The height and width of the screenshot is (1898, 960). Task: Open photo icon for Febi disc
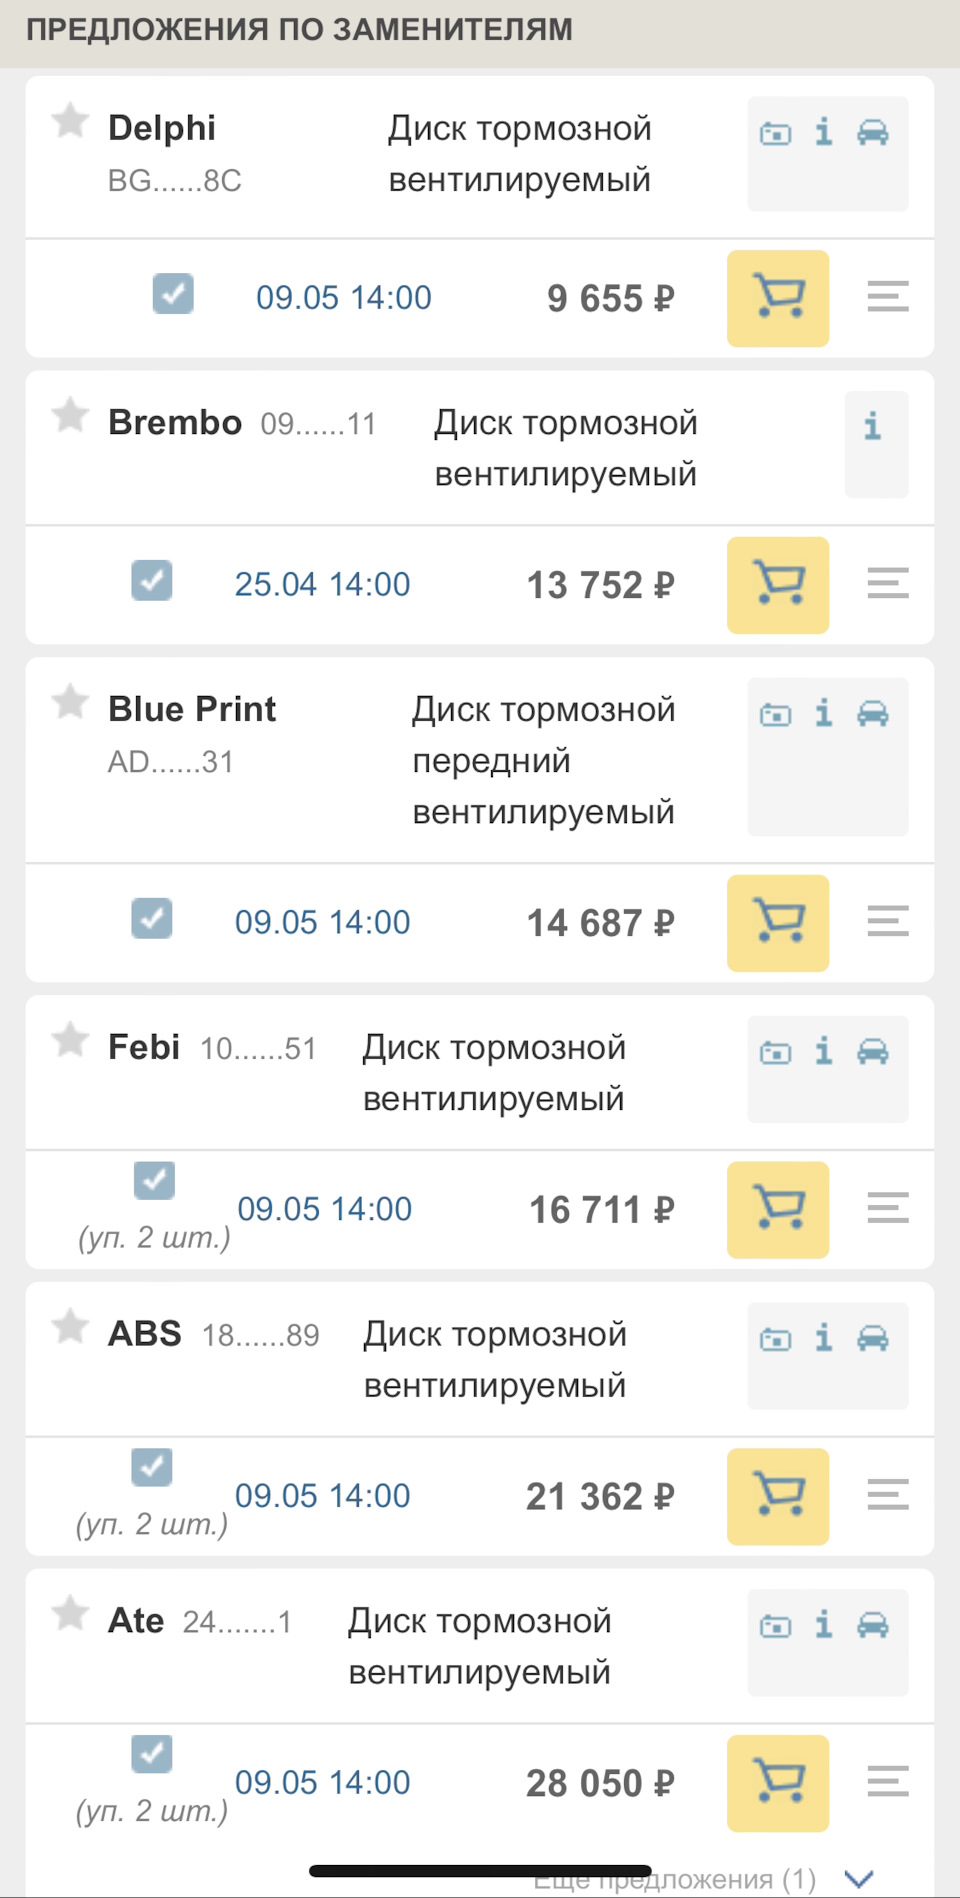coord(775,1052)
